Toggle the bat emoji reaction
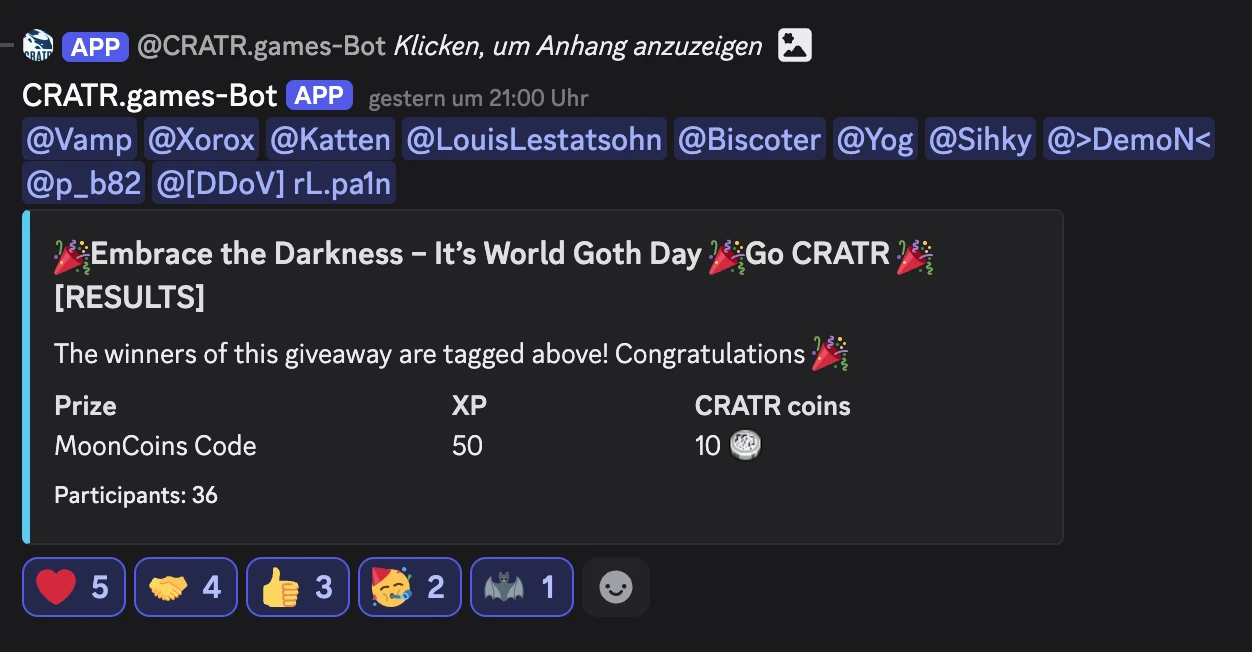The width and height of the screenshot is (1252, 652). pyautogui.click(x=522, y=587)
